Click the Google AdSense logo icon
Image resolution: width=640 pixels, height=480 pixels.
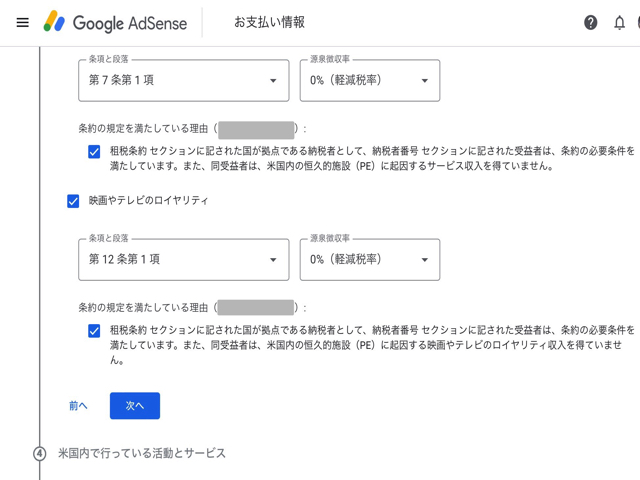coord(54,21)
